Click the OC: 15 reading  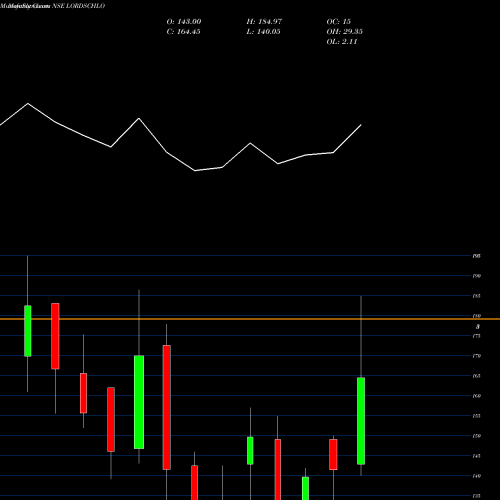click(338, 22)
